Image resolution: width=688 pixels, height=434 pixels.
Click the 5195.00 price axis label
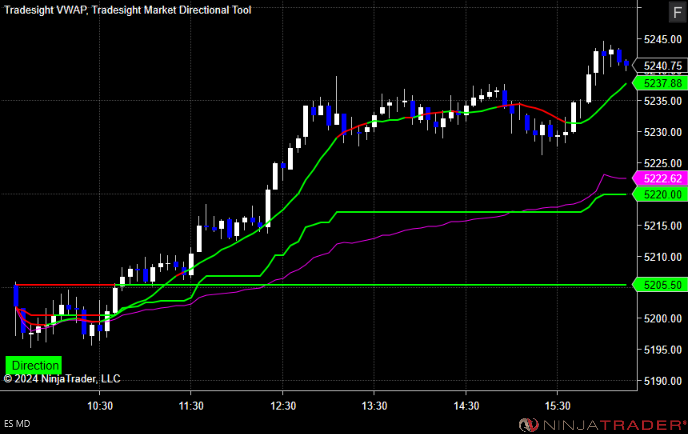(x=663, y=350)
